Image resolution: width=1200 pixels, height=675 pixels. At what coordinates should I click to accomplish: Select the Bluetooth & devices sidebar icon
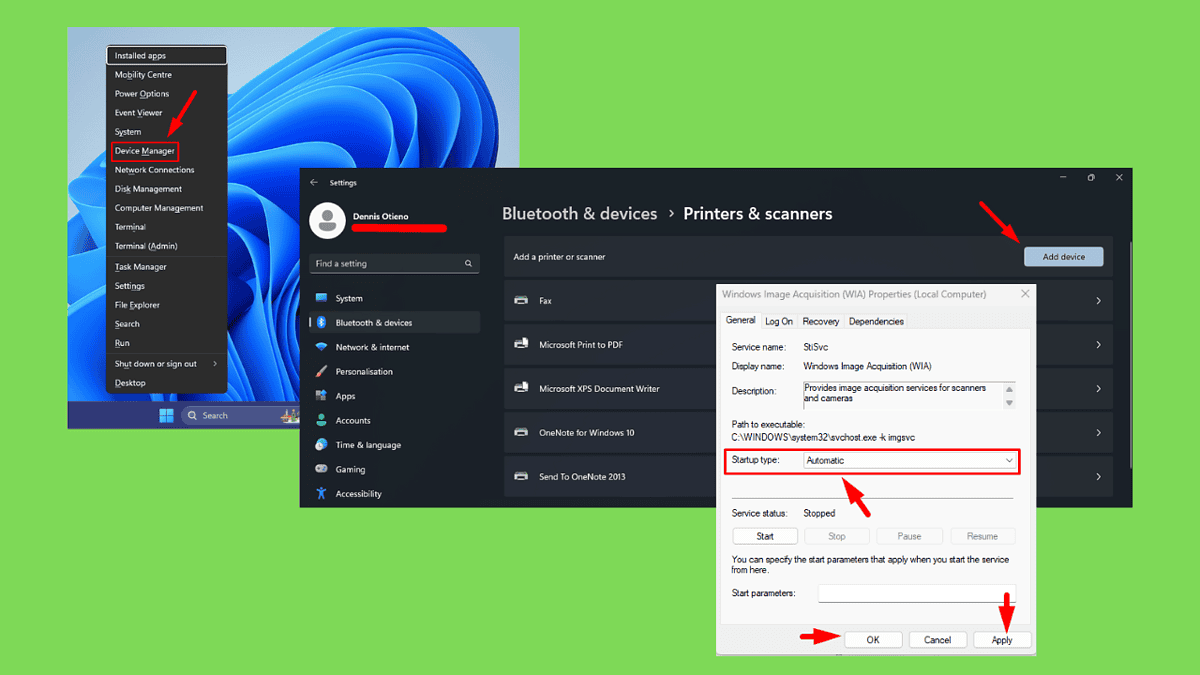(321, 323)
